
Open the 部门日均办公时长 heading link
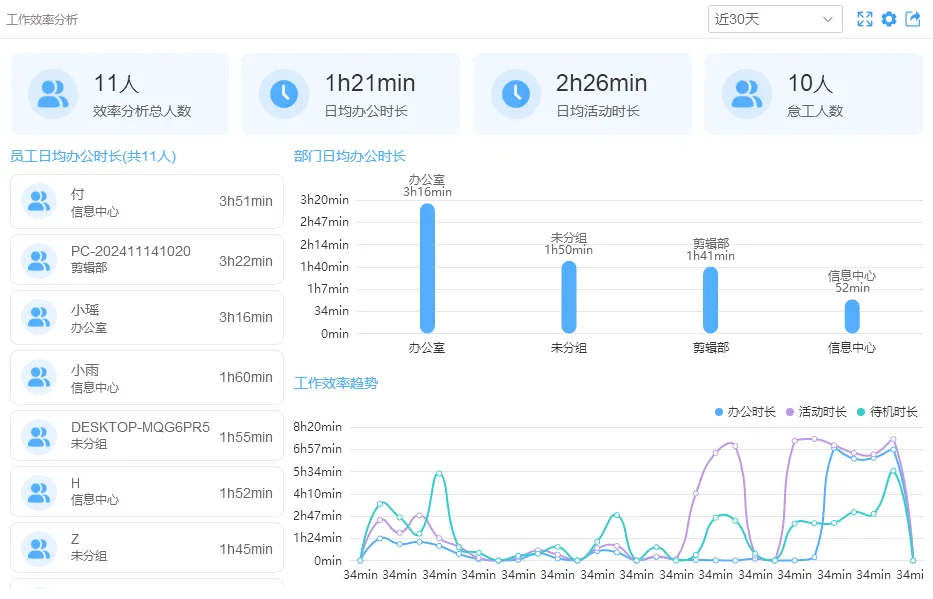(350, 156)
